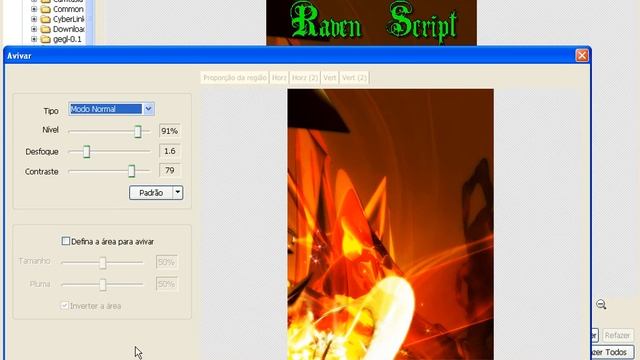Expand the Download folder in tree

[34, 29]
